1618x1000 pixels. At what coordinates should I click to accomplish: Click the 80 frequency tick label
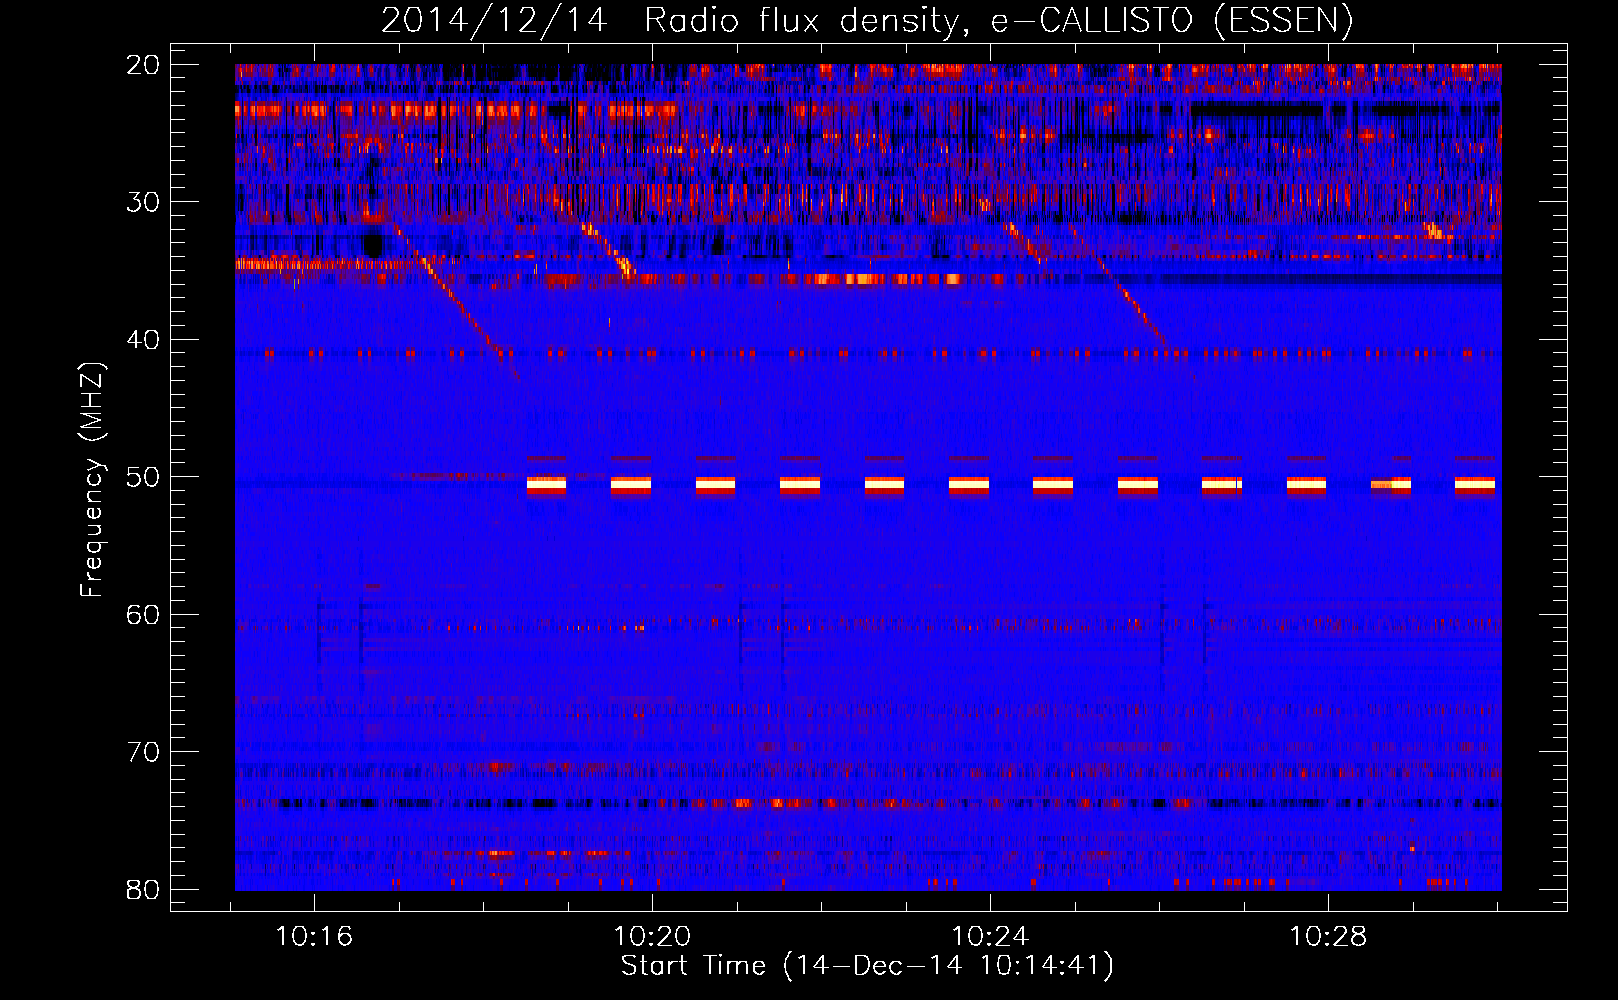click(x=143, y=889)
